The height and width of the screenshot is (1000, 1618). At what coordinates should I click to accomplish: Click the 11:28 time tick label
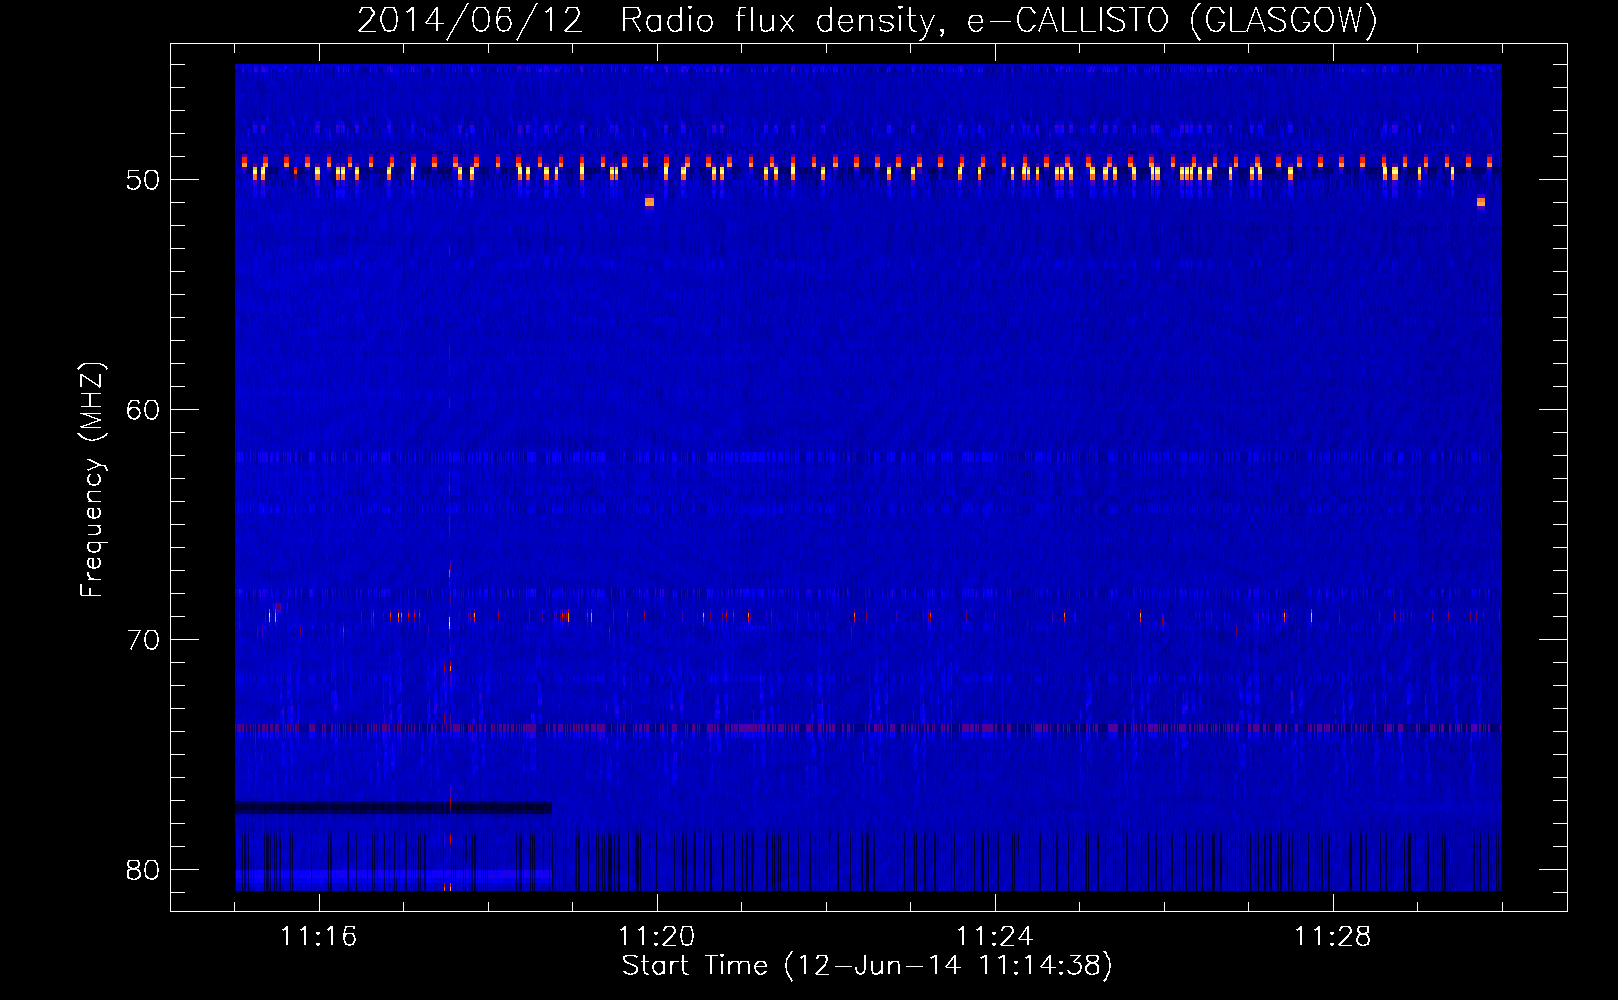click(1333, 937)
